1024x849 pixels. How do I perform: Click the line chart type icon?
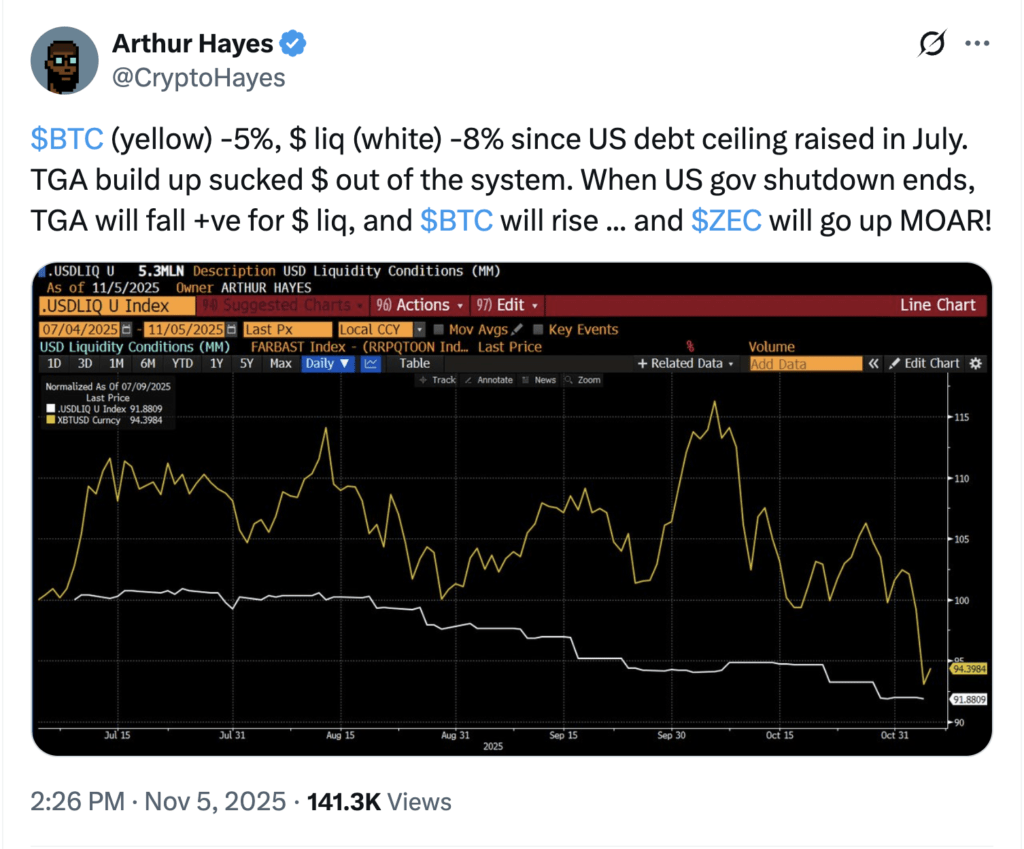pos(371,364)
